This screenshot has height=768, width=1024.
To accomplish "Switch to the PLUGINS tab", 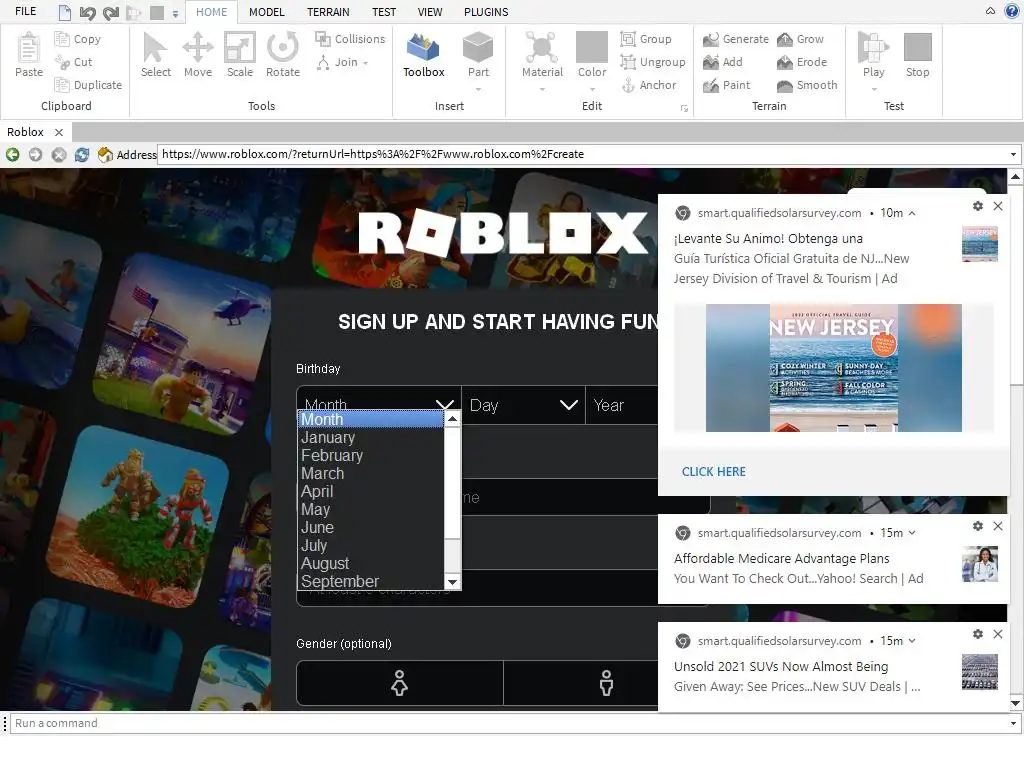I will click(x=486, y=12).
